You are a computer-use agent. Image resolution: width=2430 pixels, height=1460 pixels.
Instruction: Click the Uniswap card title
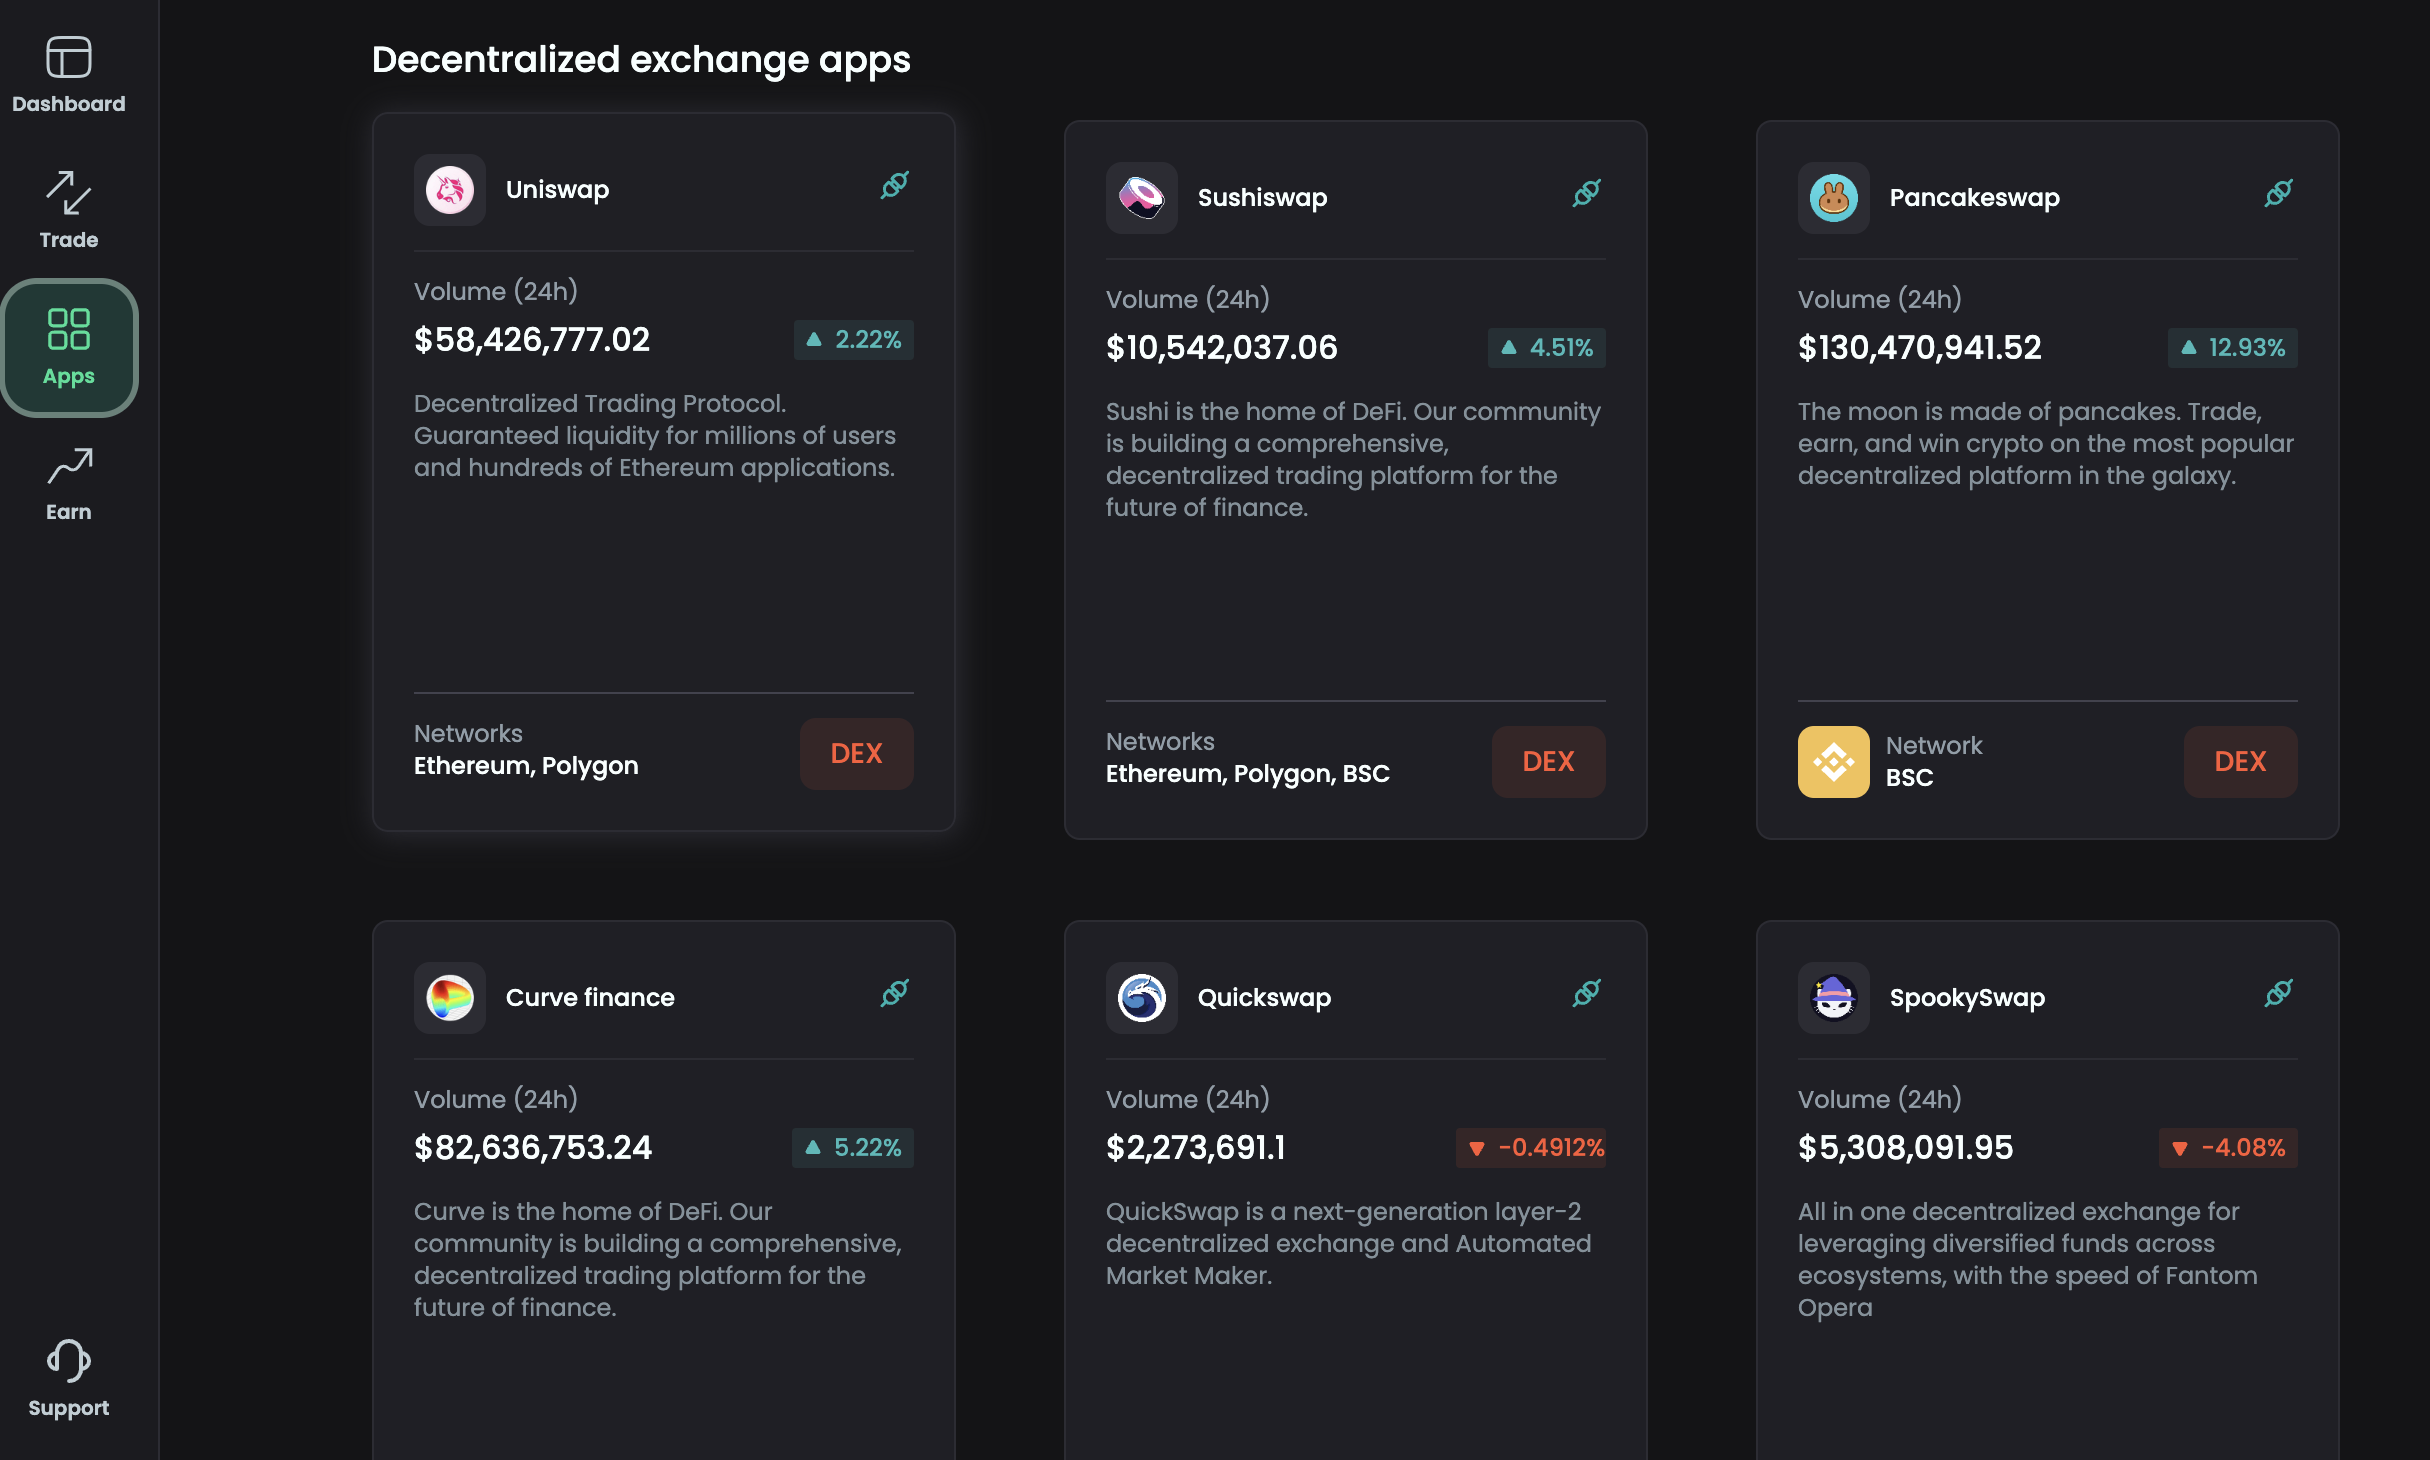[x=558, y=189]
